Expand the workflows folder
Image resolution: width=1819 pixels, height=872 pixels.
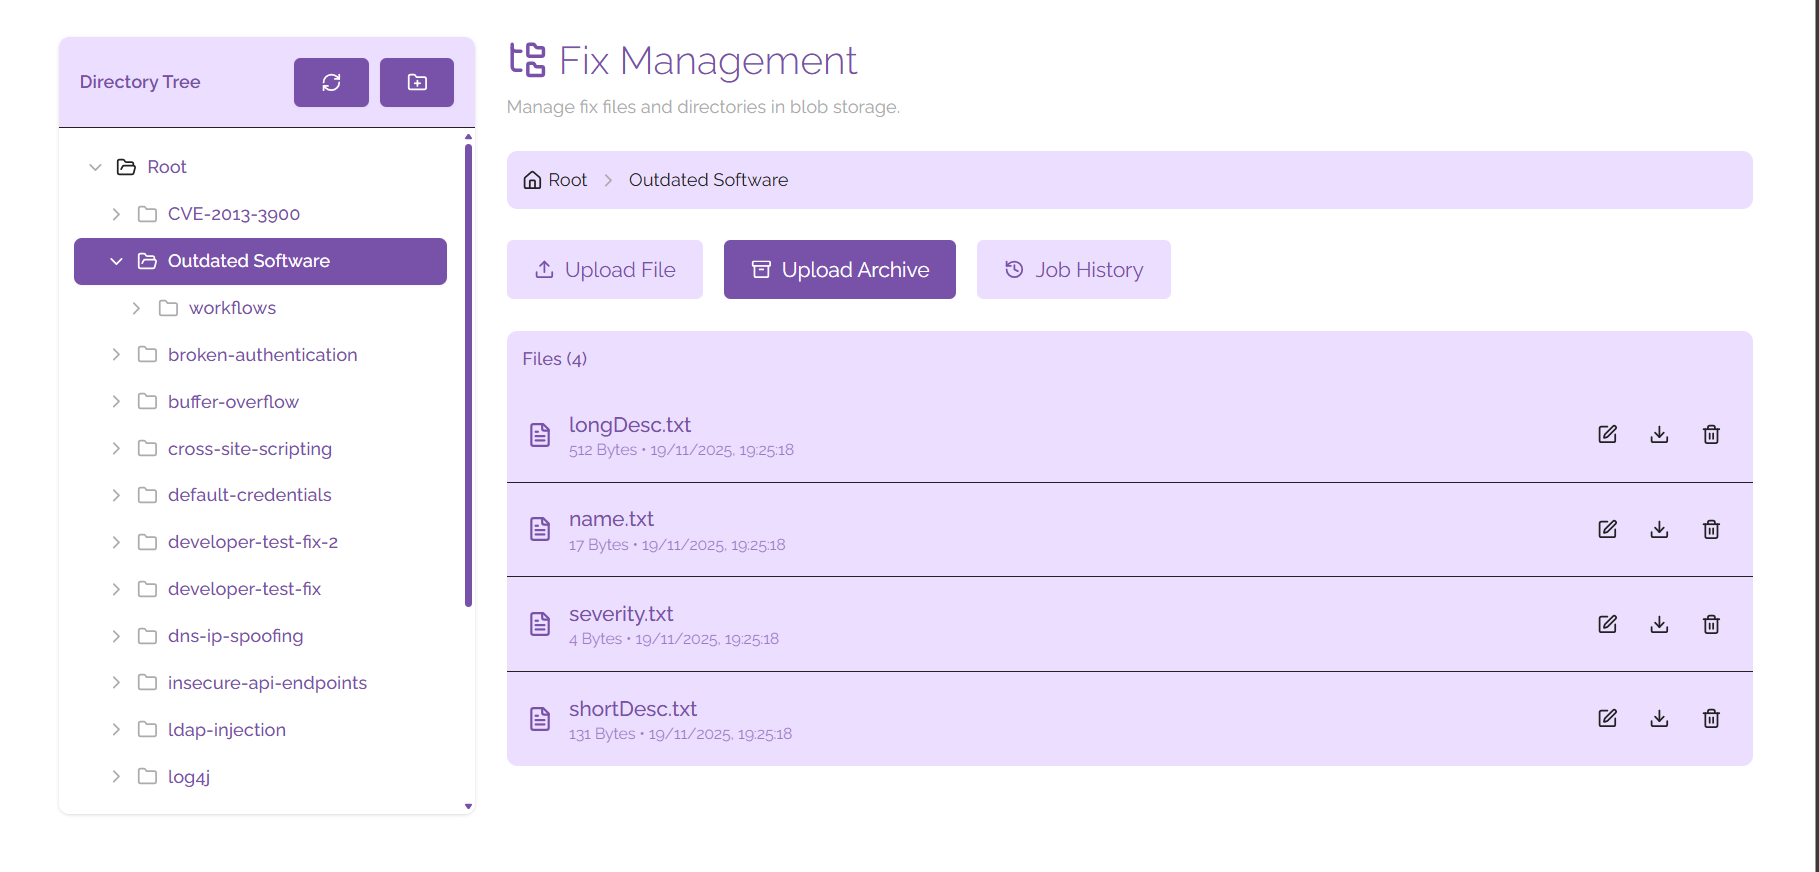[137, 308]
